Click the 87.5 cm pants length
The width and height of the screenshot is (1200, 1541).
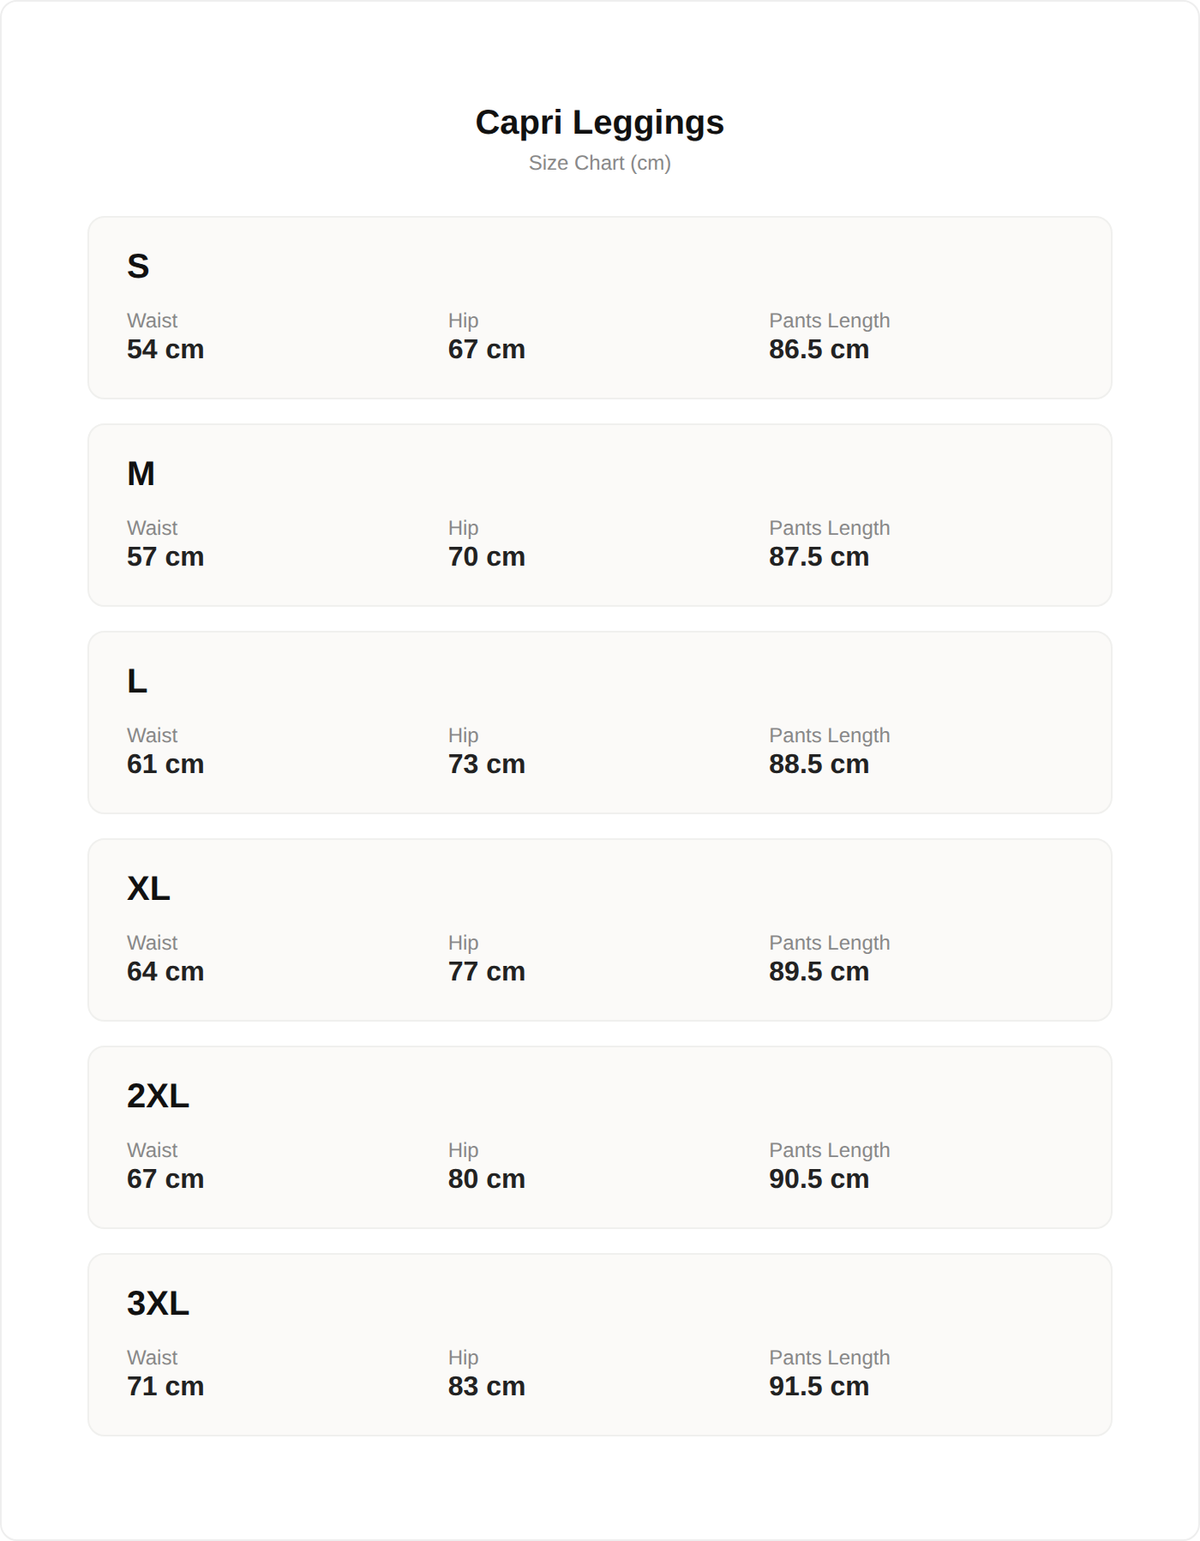click(x=818, y=557)
